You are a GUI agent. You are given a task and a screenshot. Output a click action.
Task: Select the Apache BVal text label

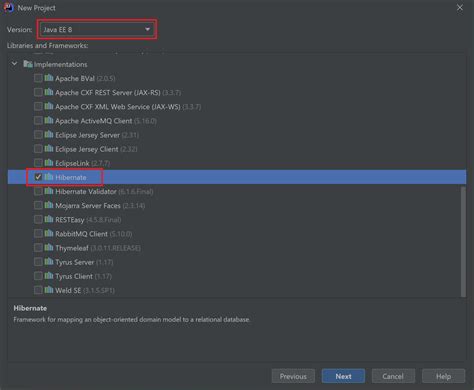tap(75, 78)
